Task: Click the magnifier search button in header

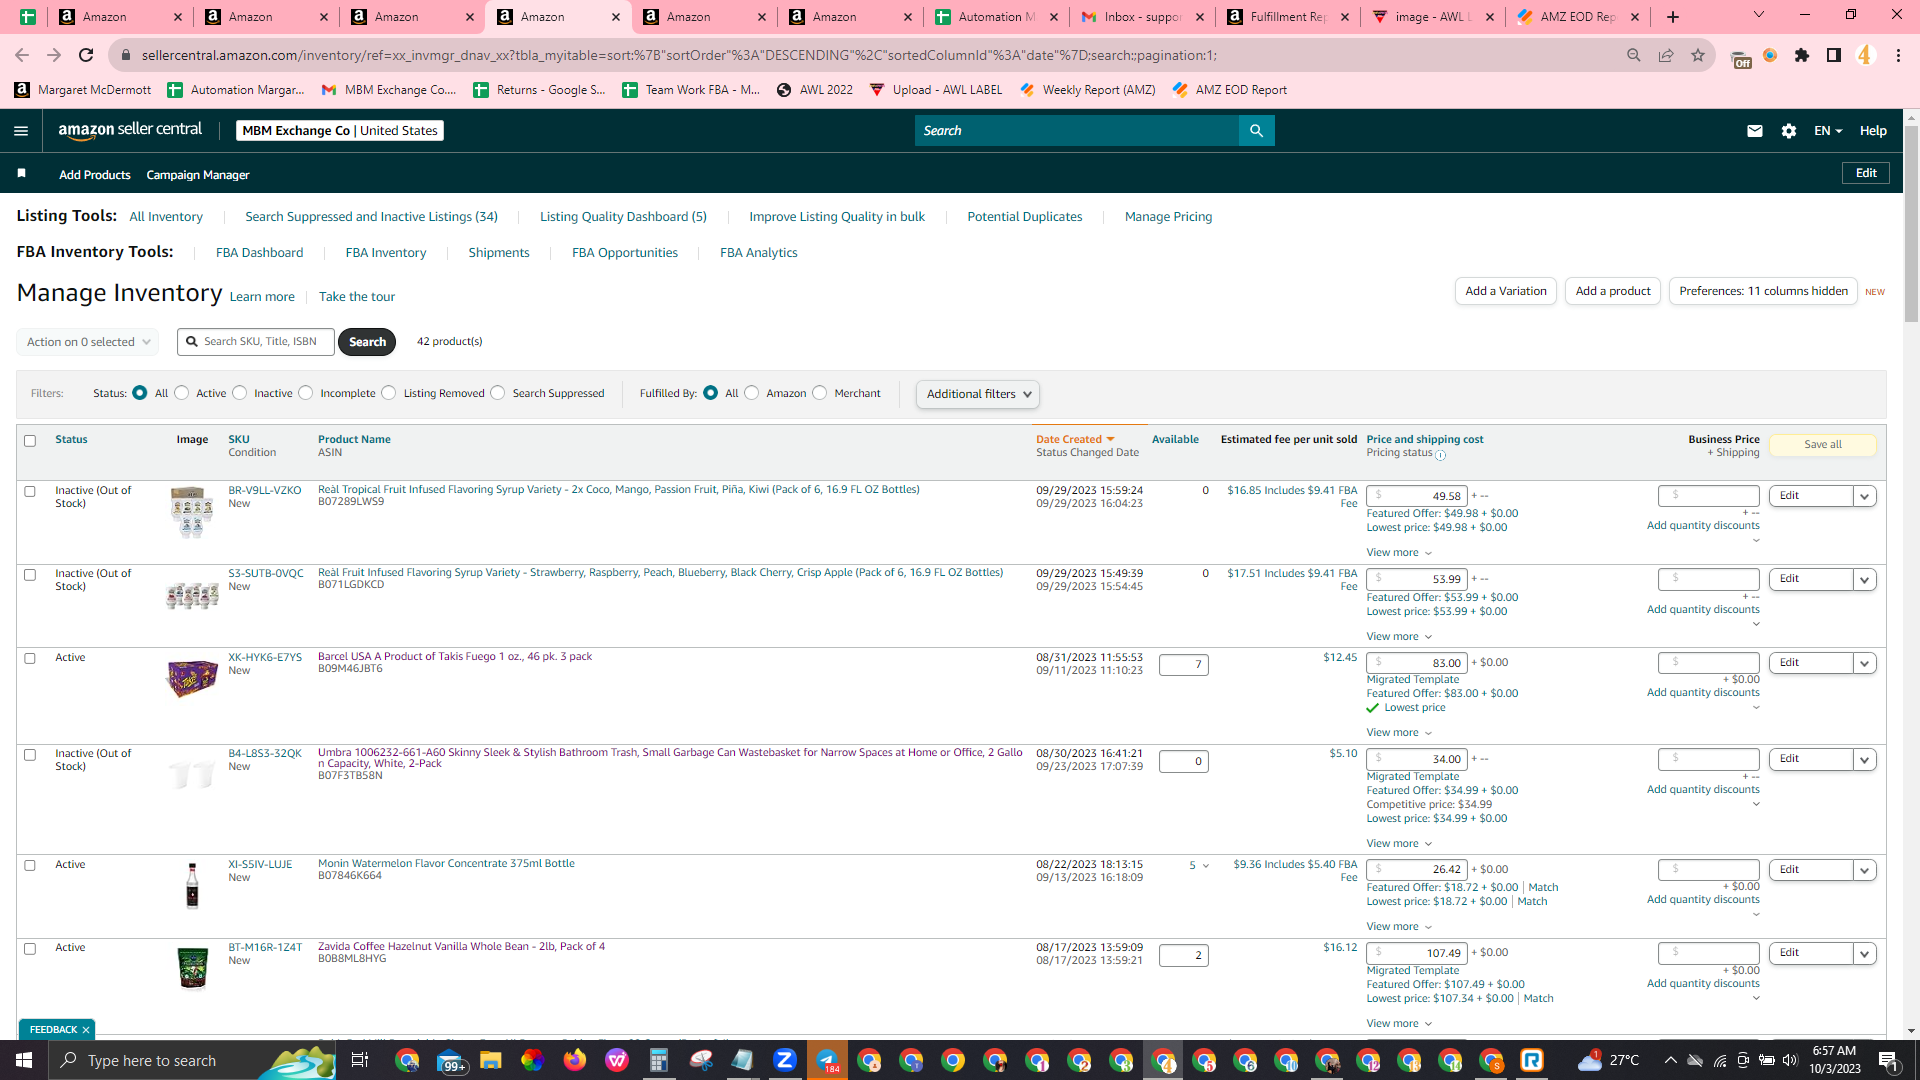Action: coord(1256,131)
